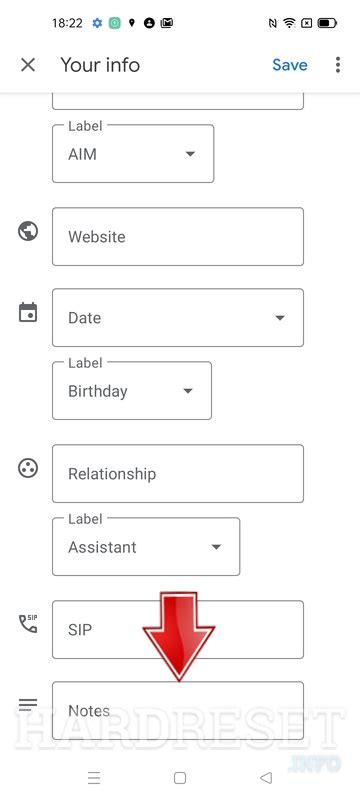Tap the globe website icon

(28, 231)
